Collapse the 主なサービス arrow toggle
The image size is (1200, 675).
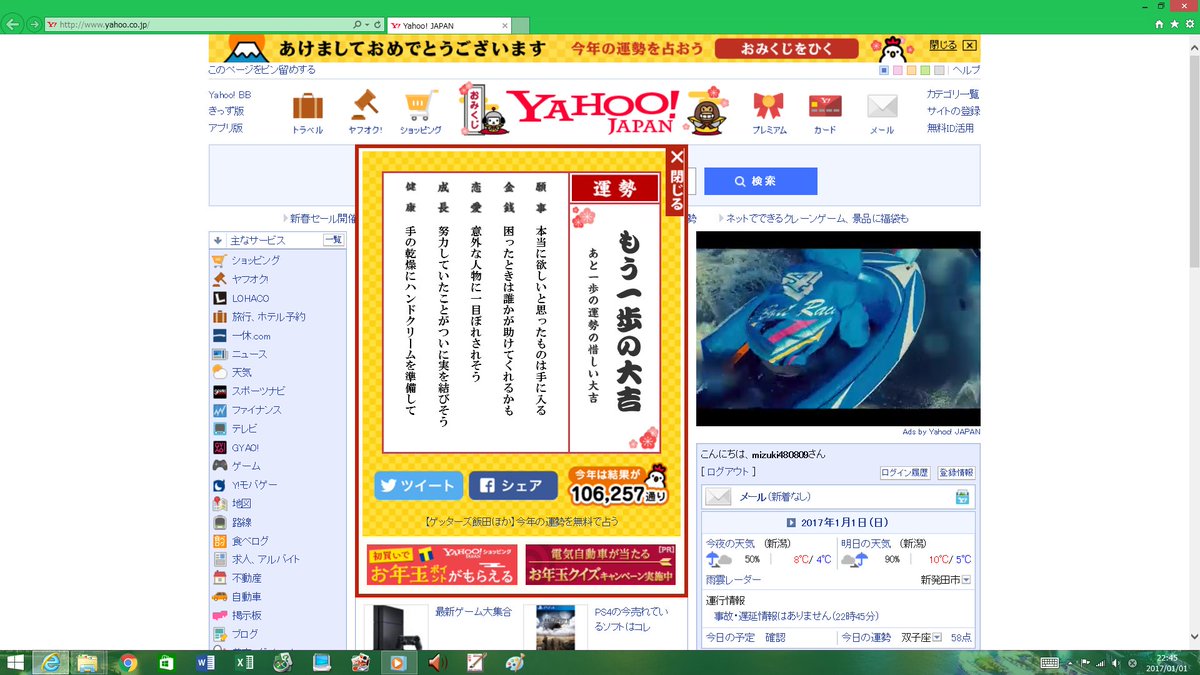point(217,240)
